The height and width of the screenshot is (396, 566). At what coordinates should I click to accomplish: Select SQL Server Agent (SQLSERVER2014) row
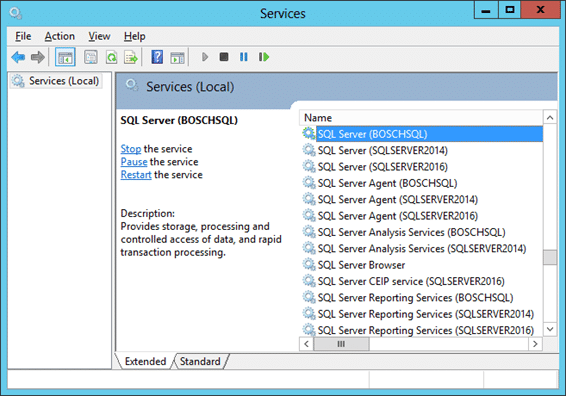tap(422, 199)
